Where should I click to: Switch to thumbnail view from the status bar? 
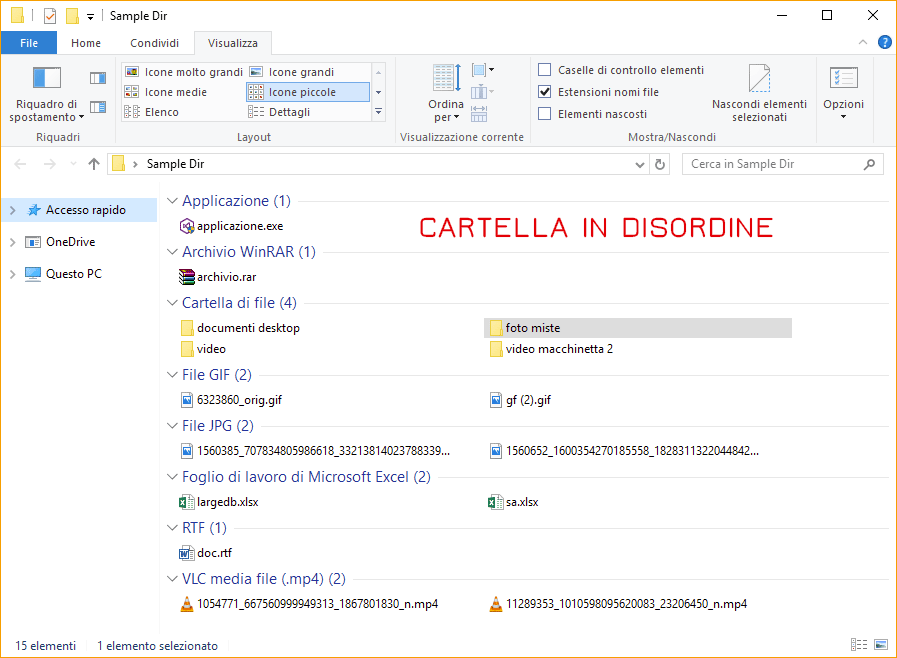880,645
